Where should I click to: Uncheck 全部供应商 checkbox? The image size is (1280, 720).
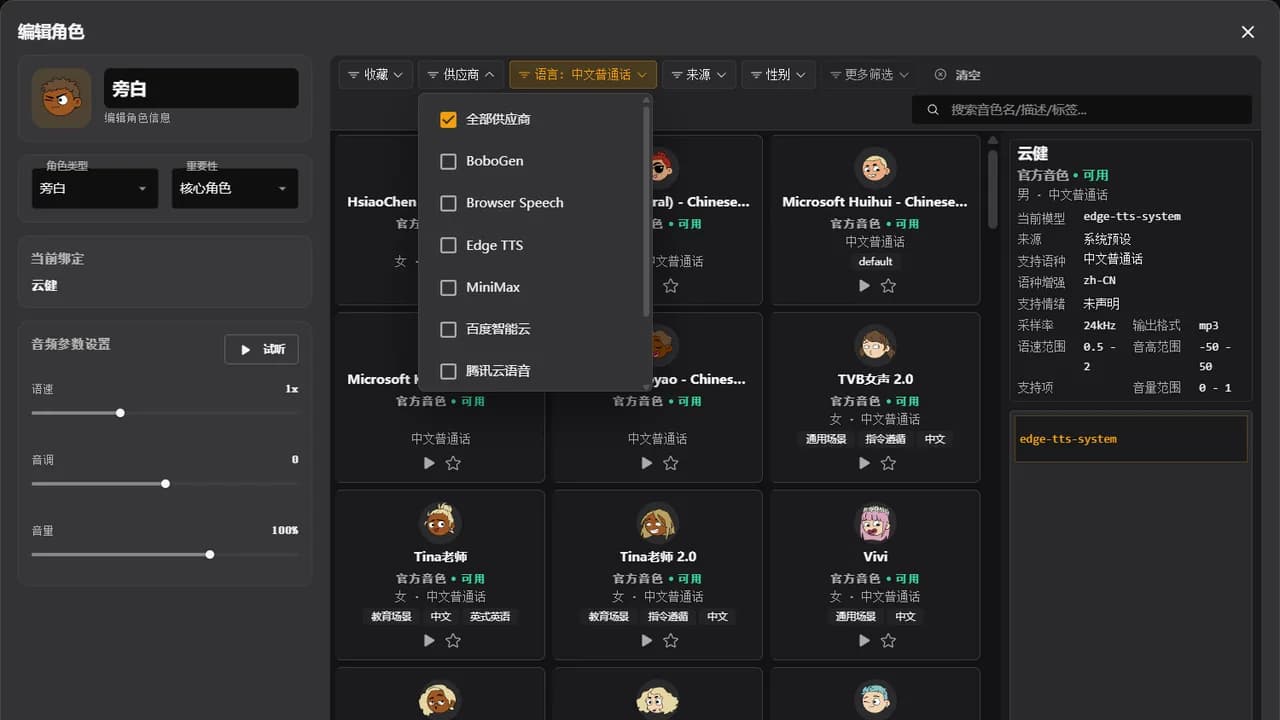448,119
